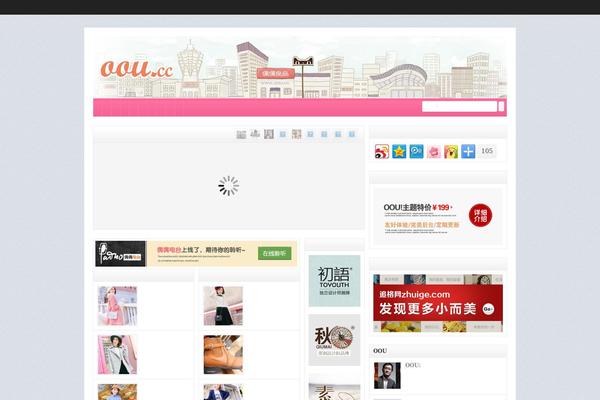Image resolution: width=600 pixels, height=400 pixels.
Task: Click the Tmall cat sign in header
Action: pyautogui.click(x=303, y=61)
